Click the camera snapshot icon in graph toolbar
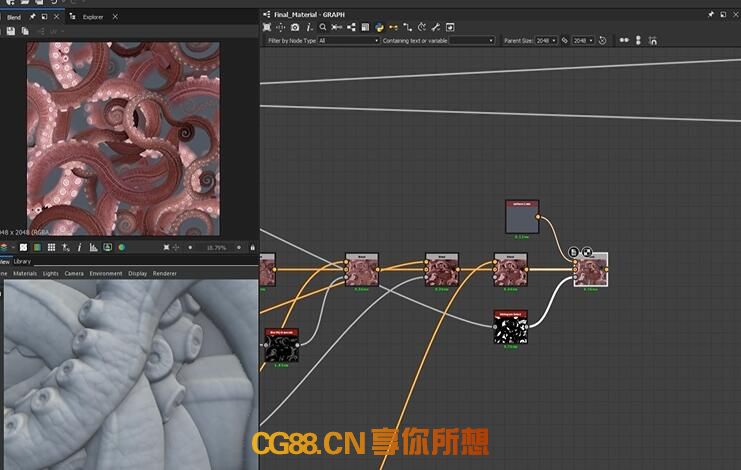The height and width of the screenshot is (470, 741). click(295, 27)
